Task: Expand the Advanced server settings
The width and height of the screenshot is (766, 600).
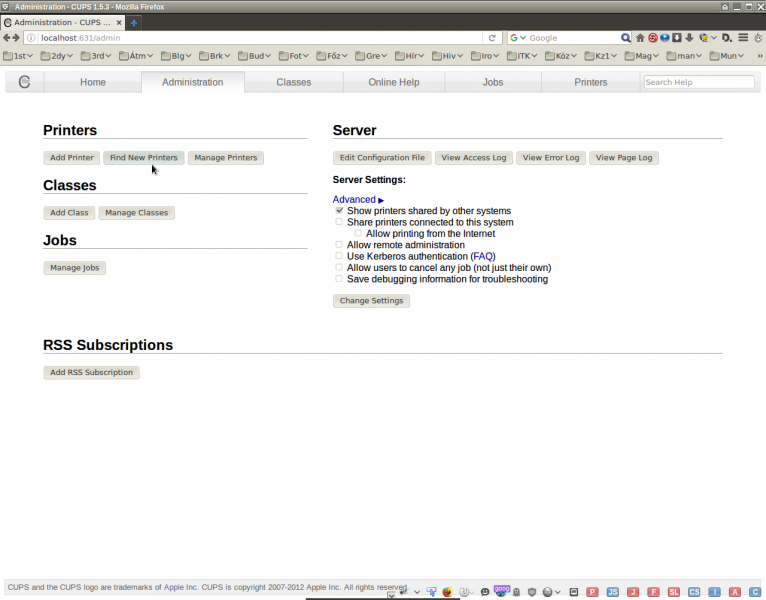Action: tap(358, 199)
